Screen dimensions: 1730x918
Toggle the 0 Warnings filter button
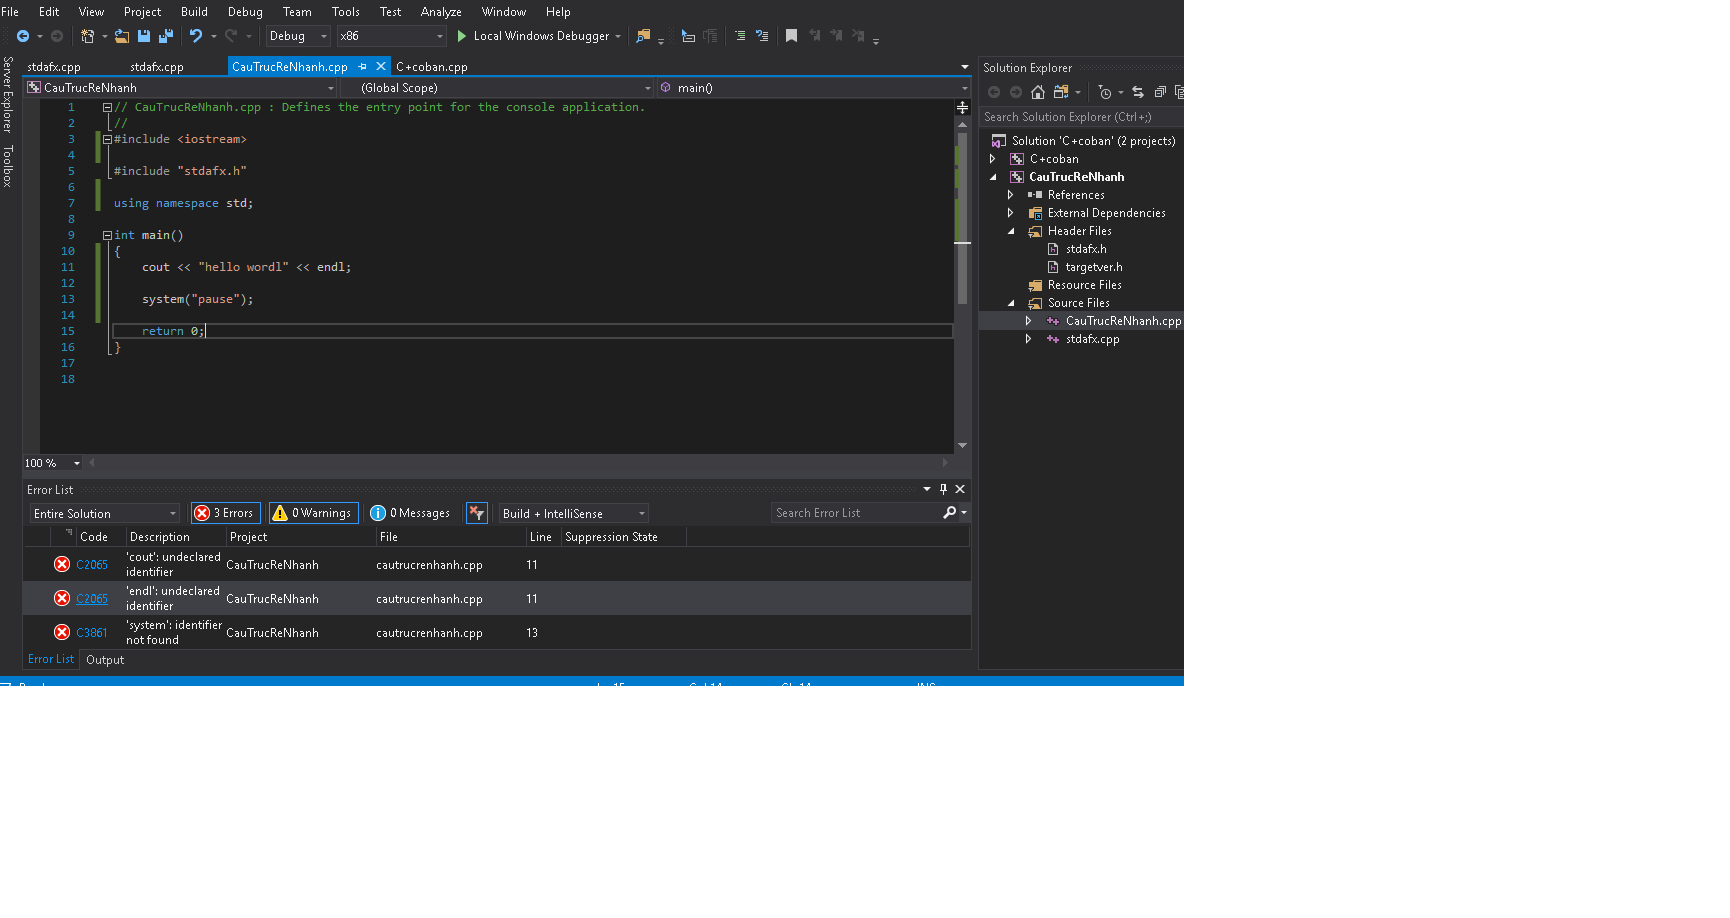tap(313, 513)
